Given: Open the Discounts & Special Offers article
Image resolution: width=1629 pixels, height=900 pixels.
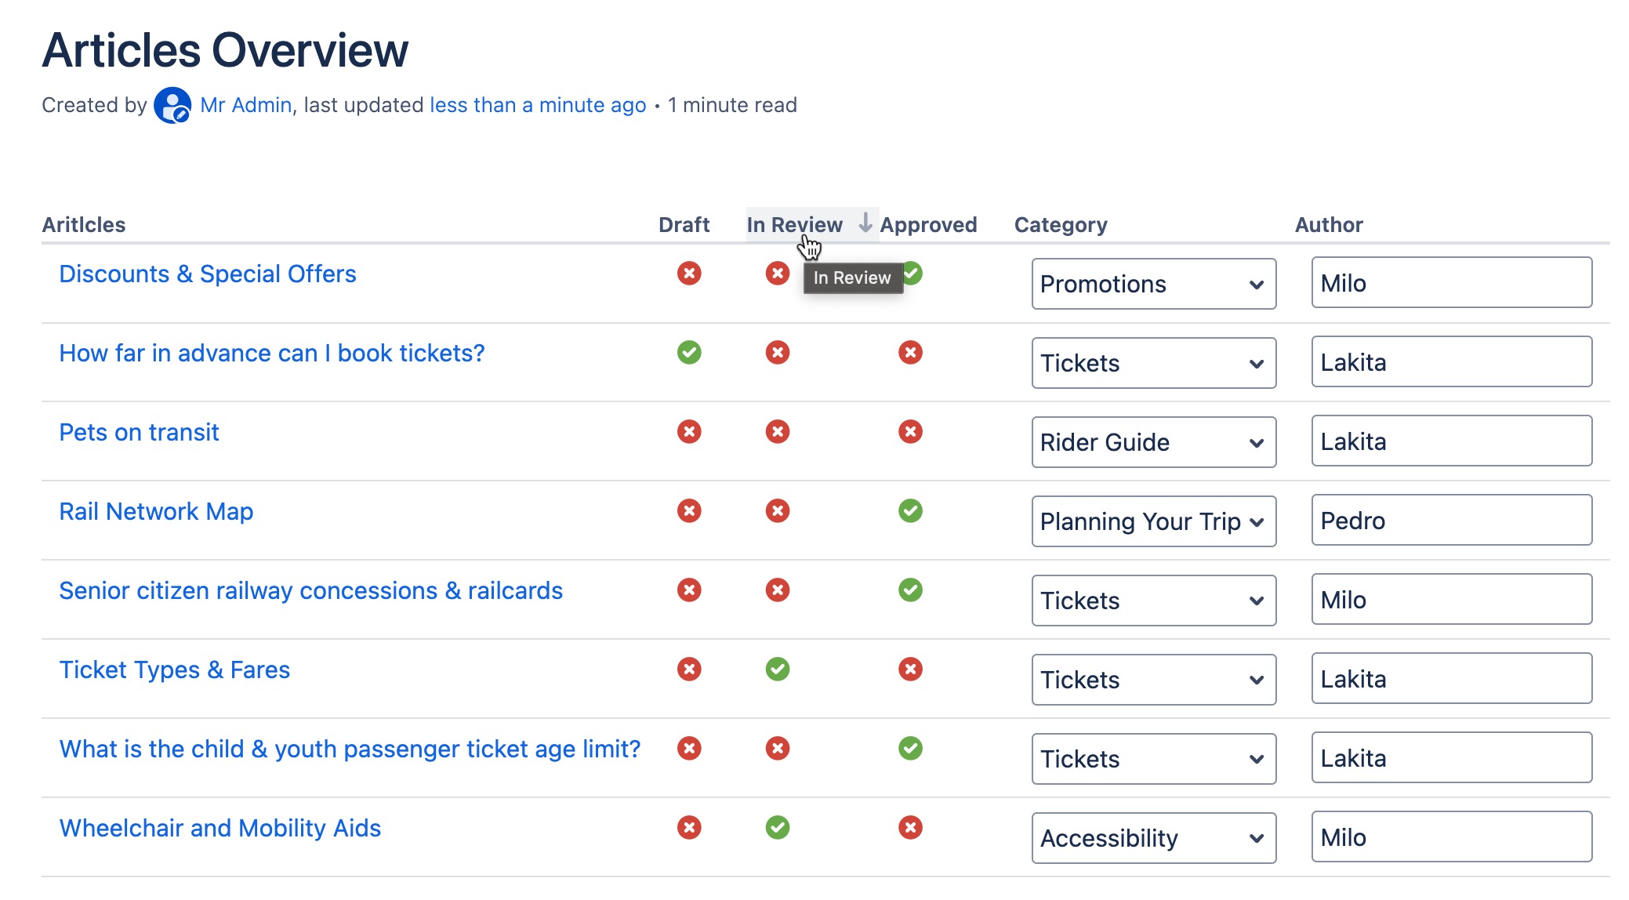Looking at the screenshot, I should [207, 273].
